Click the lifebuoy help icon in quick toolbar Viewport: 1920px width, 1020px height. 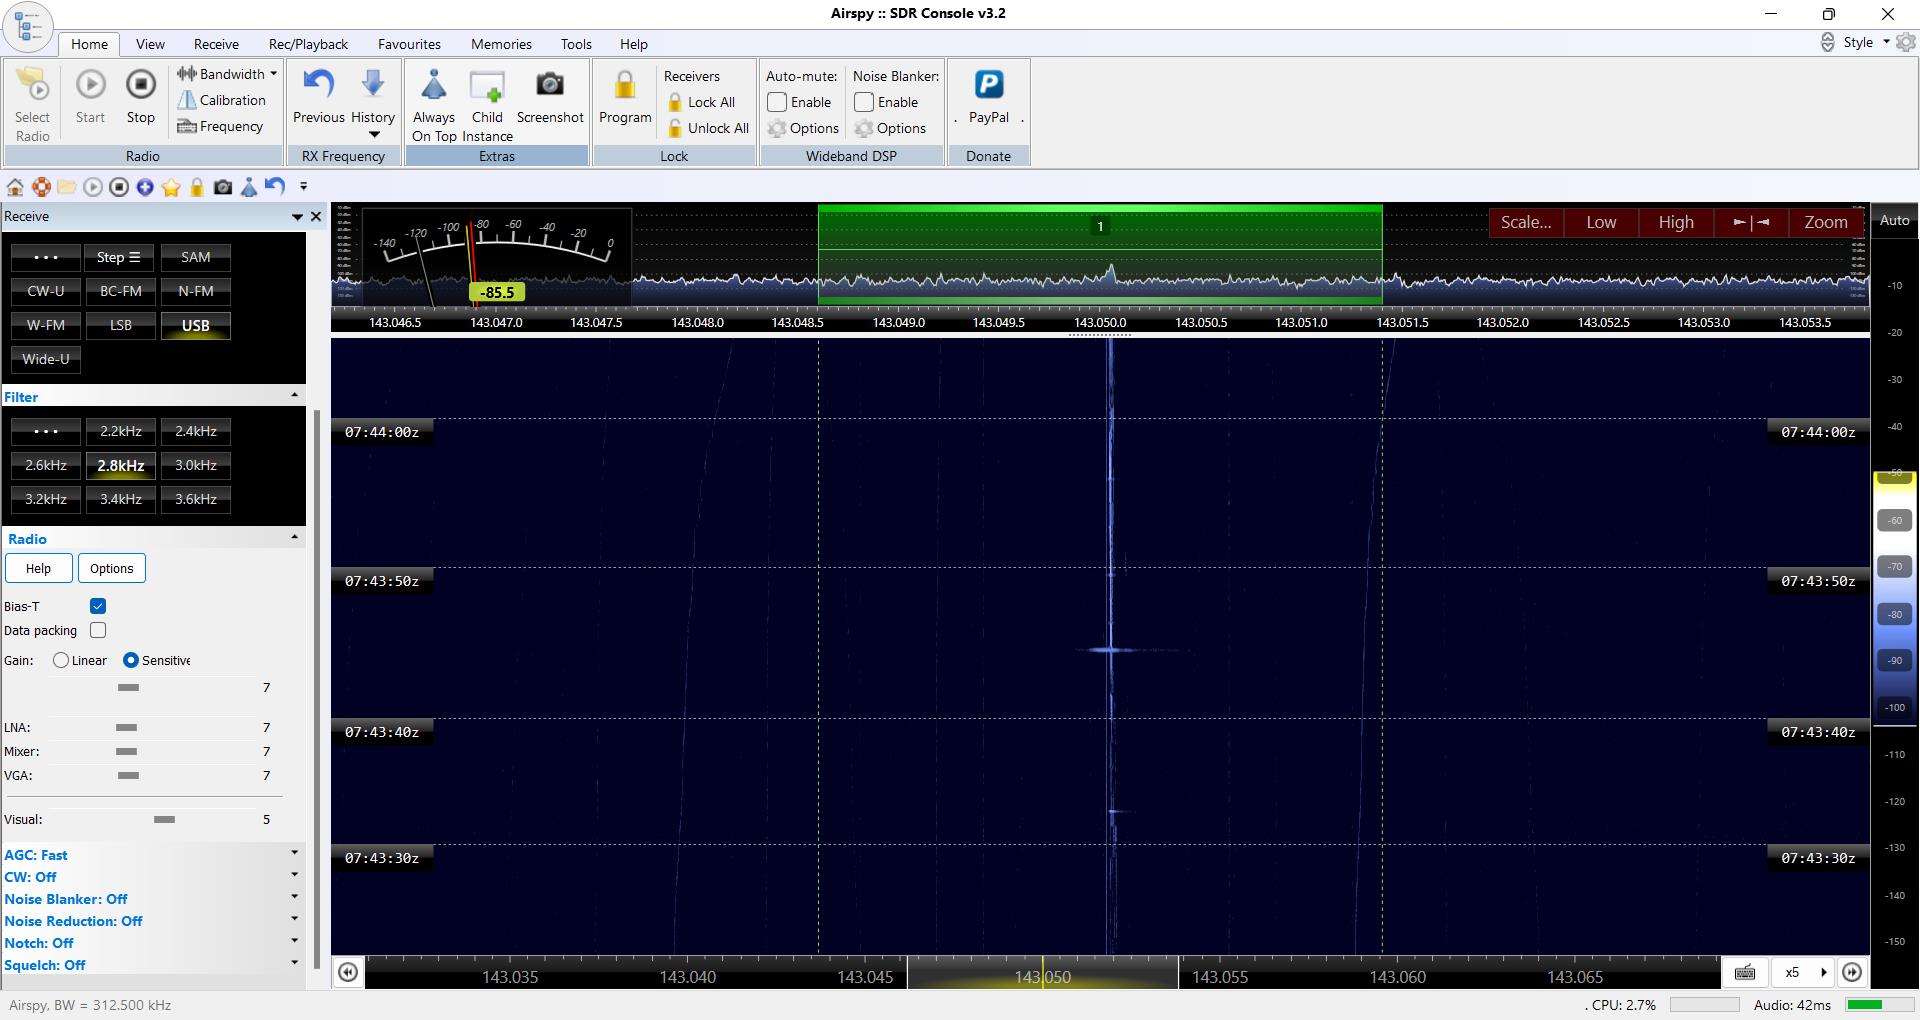point(41,187)
